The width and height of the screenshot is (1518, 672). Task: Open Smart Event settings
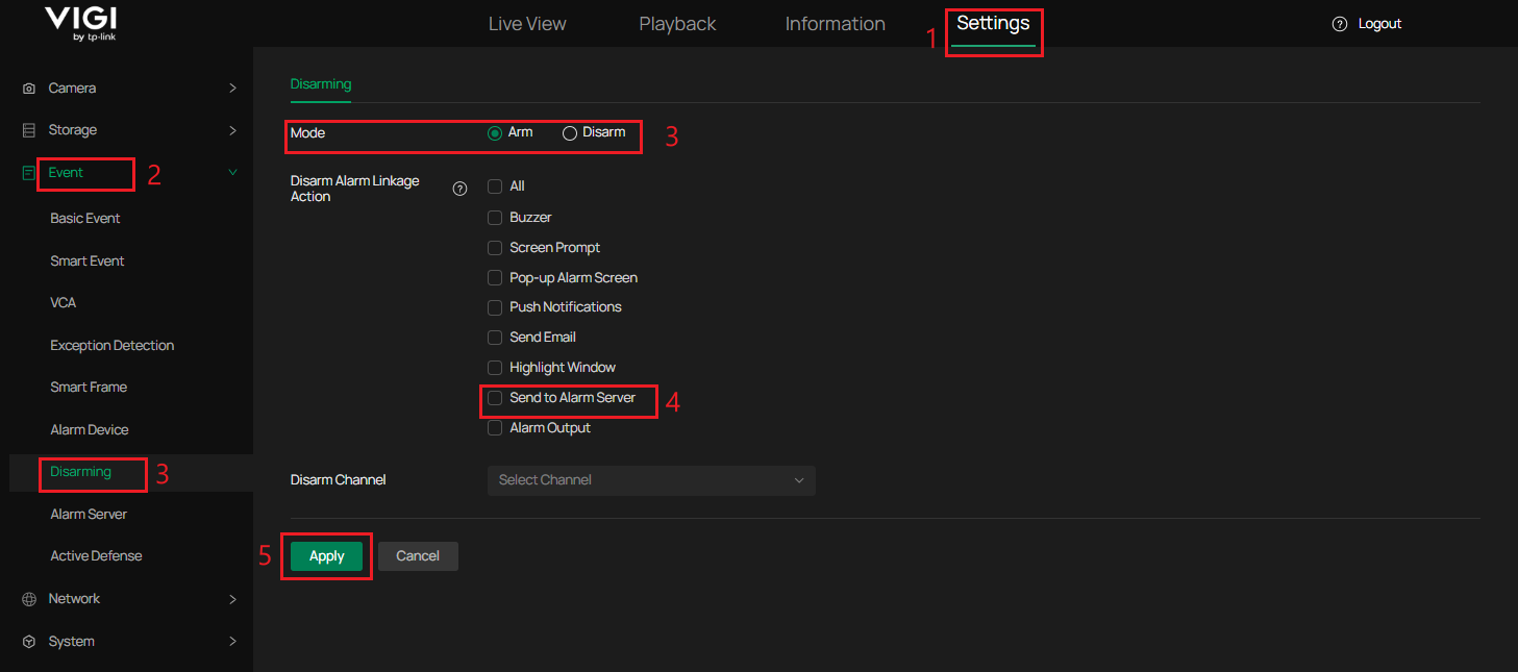coord(87,261)
